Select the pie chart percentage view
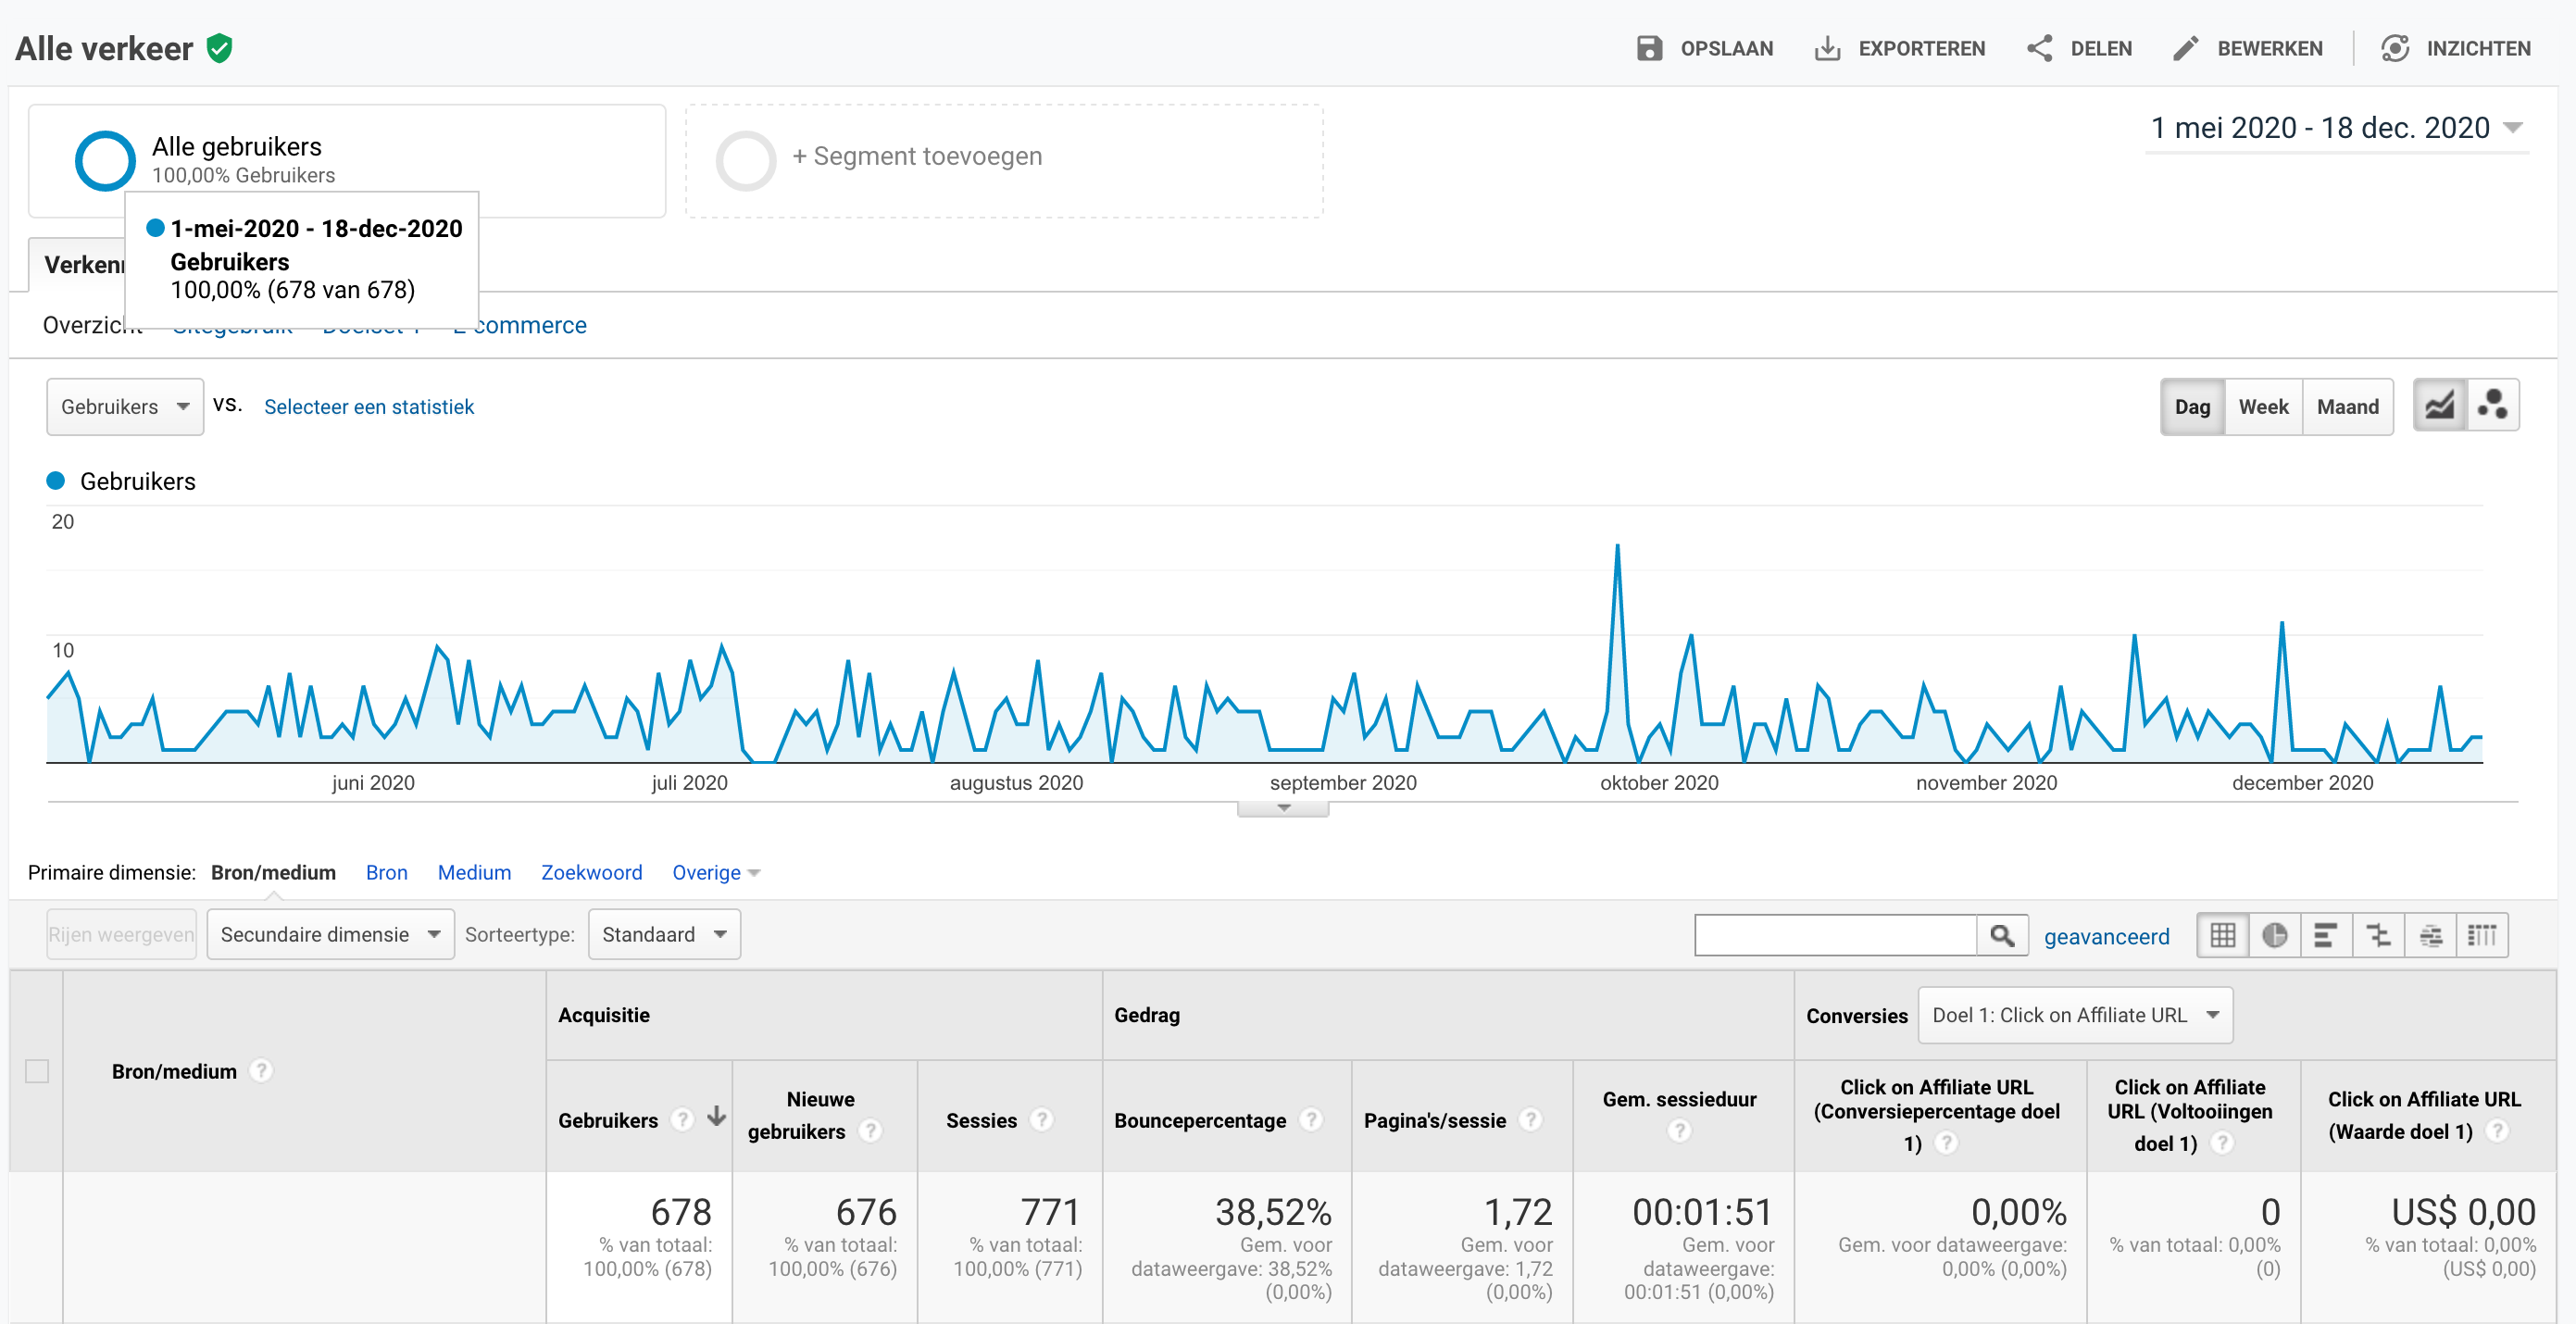Screen dimensions: 2576x1324 click(2275, 935)
